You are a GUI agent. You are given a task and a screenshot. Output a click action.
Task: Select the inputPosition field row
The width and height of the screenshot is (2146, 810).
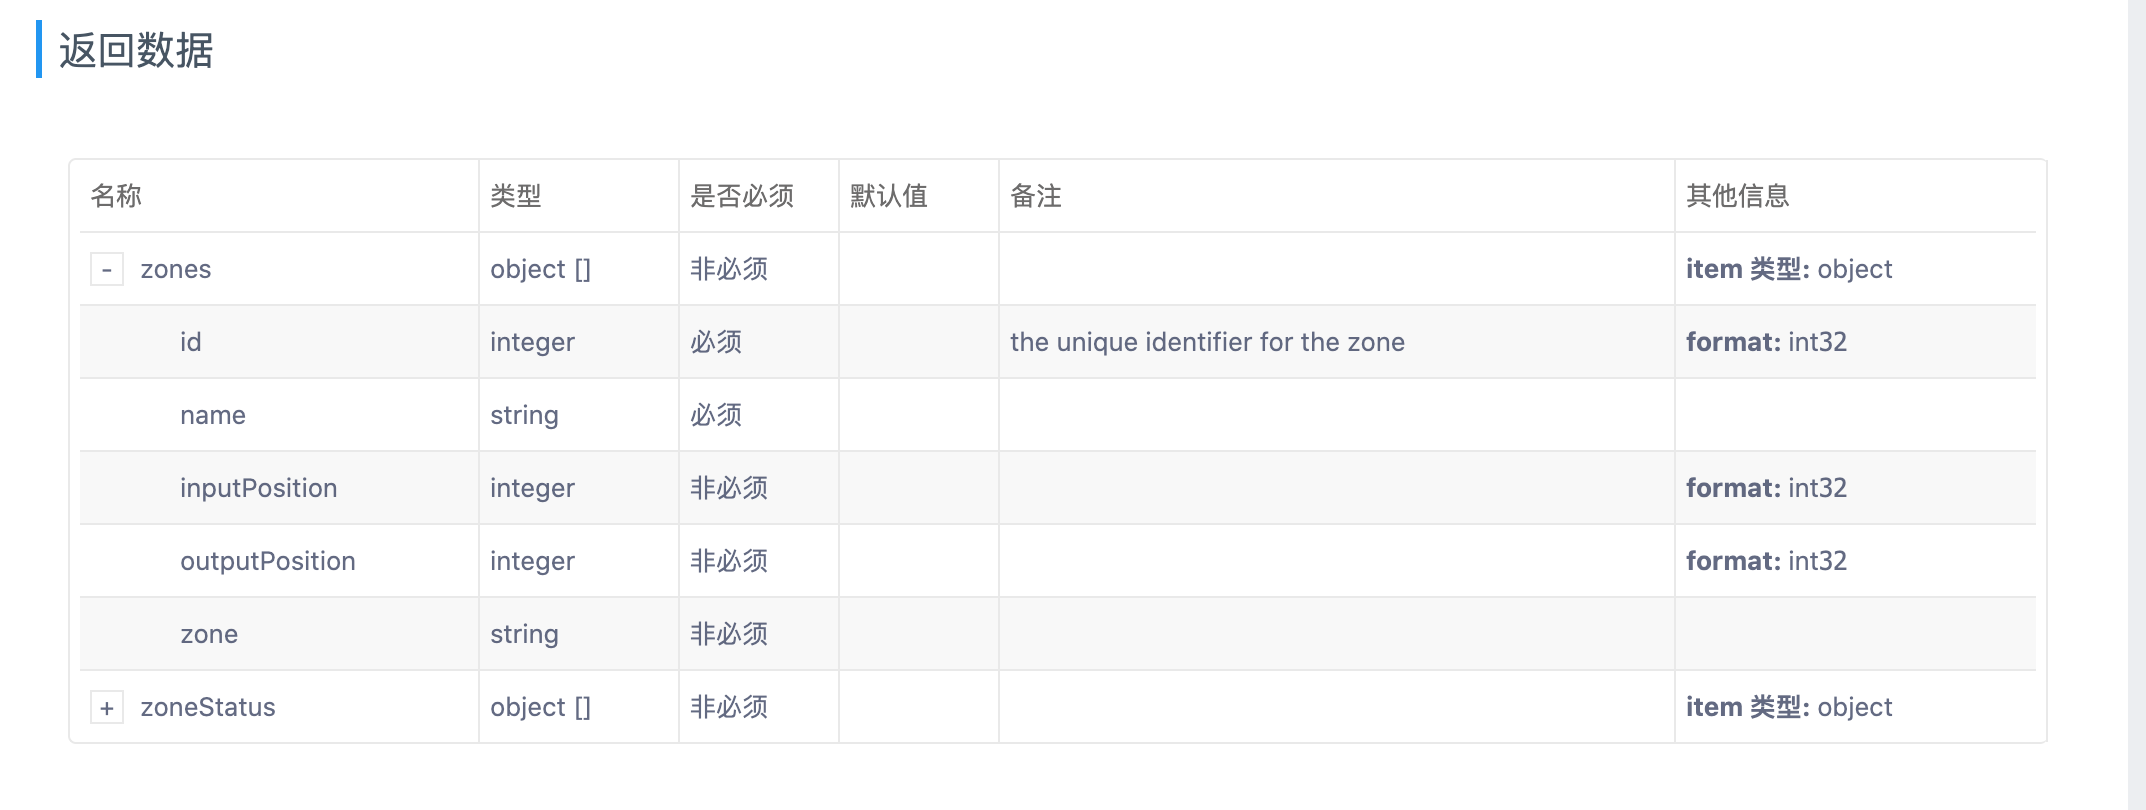click(258, 487)
